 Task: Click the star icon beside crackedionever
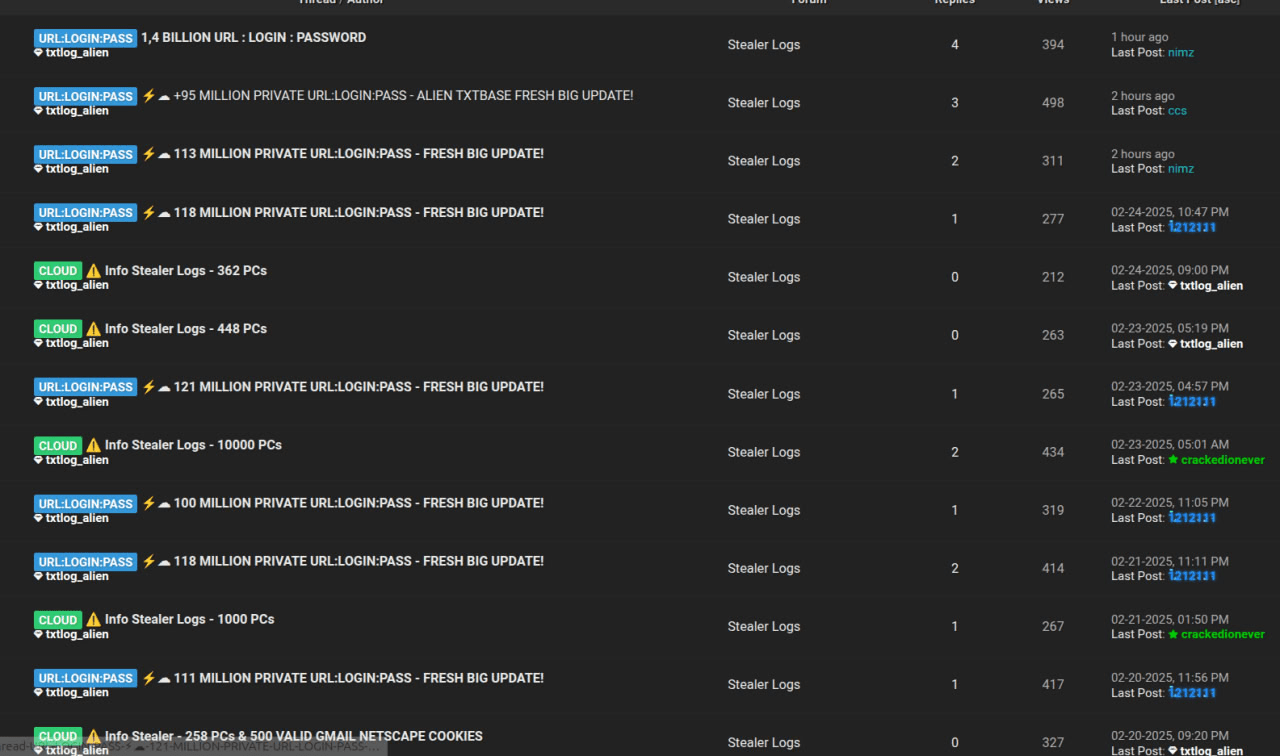[x=1172, y=459]
